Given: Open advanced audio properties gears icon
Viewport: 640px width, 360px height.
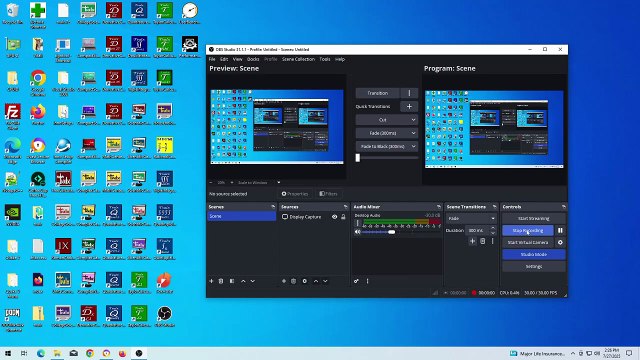Looking at the screenshot, I should tap(356, 281).
